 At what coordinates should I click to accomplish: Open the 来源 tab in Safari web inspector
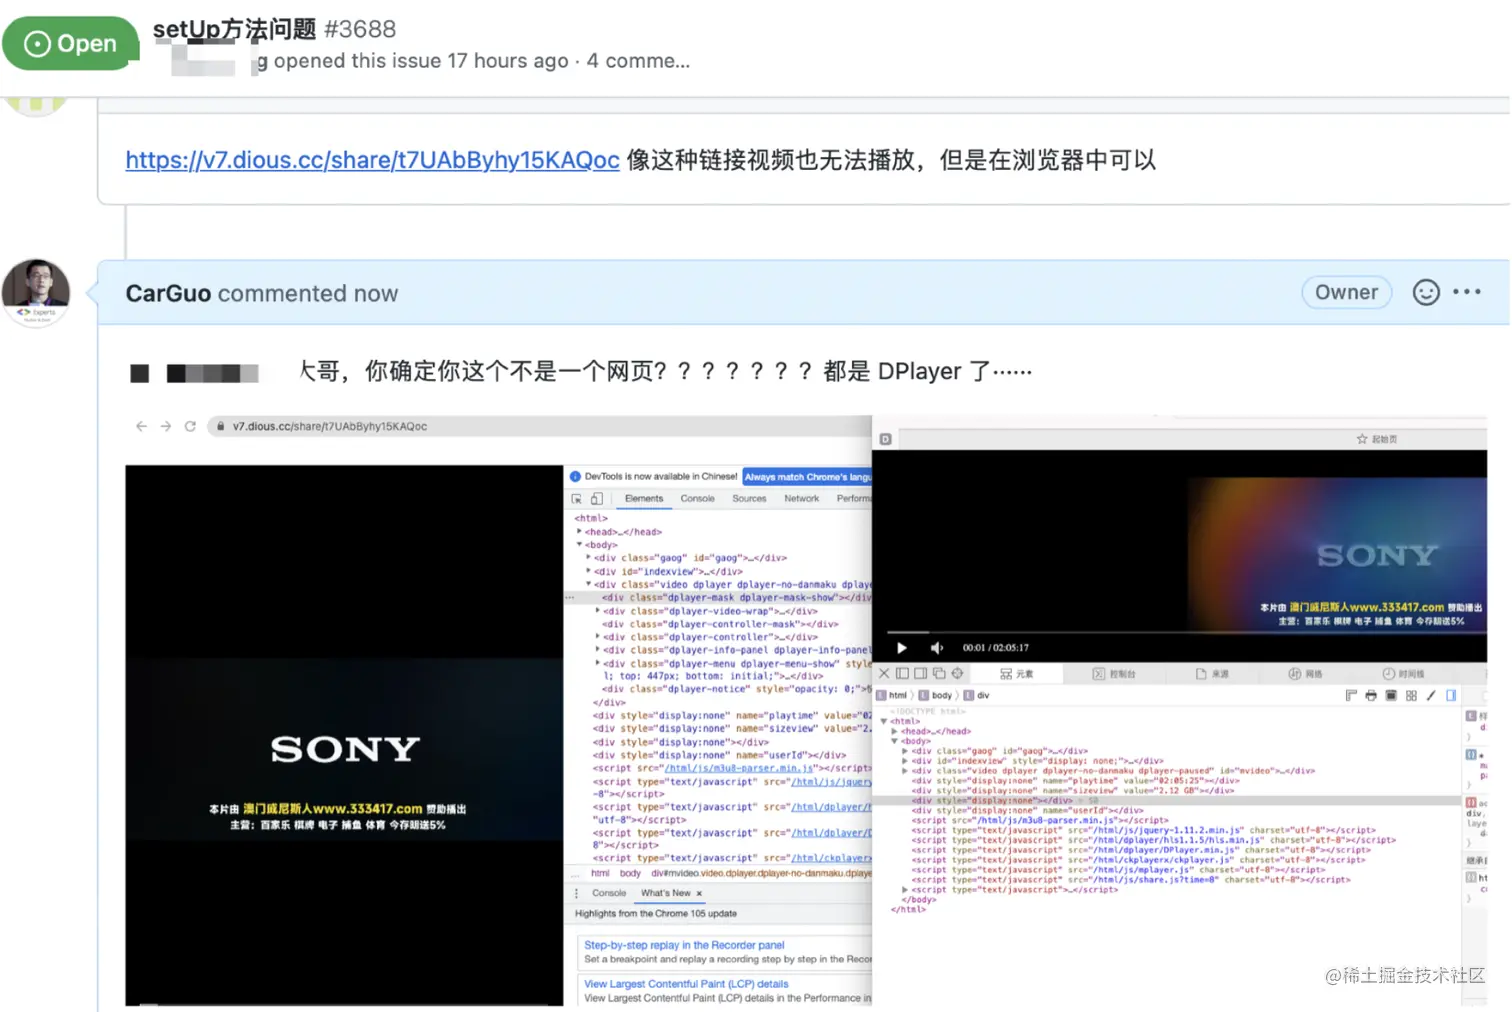1212,674
